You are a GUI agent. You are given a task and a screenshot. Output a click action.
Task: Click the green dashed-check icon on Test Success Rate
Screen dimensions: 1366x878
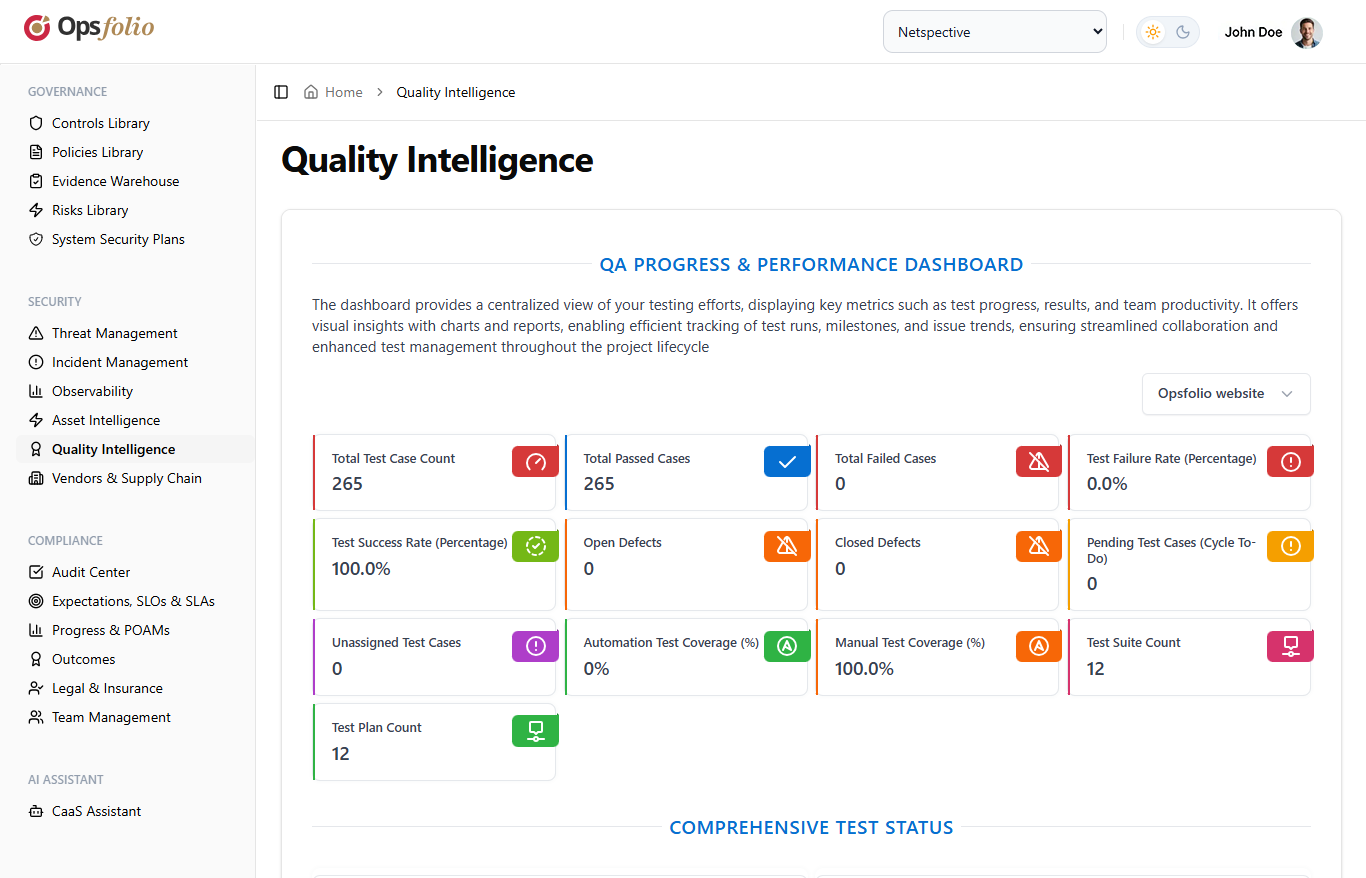click(535, 546)
